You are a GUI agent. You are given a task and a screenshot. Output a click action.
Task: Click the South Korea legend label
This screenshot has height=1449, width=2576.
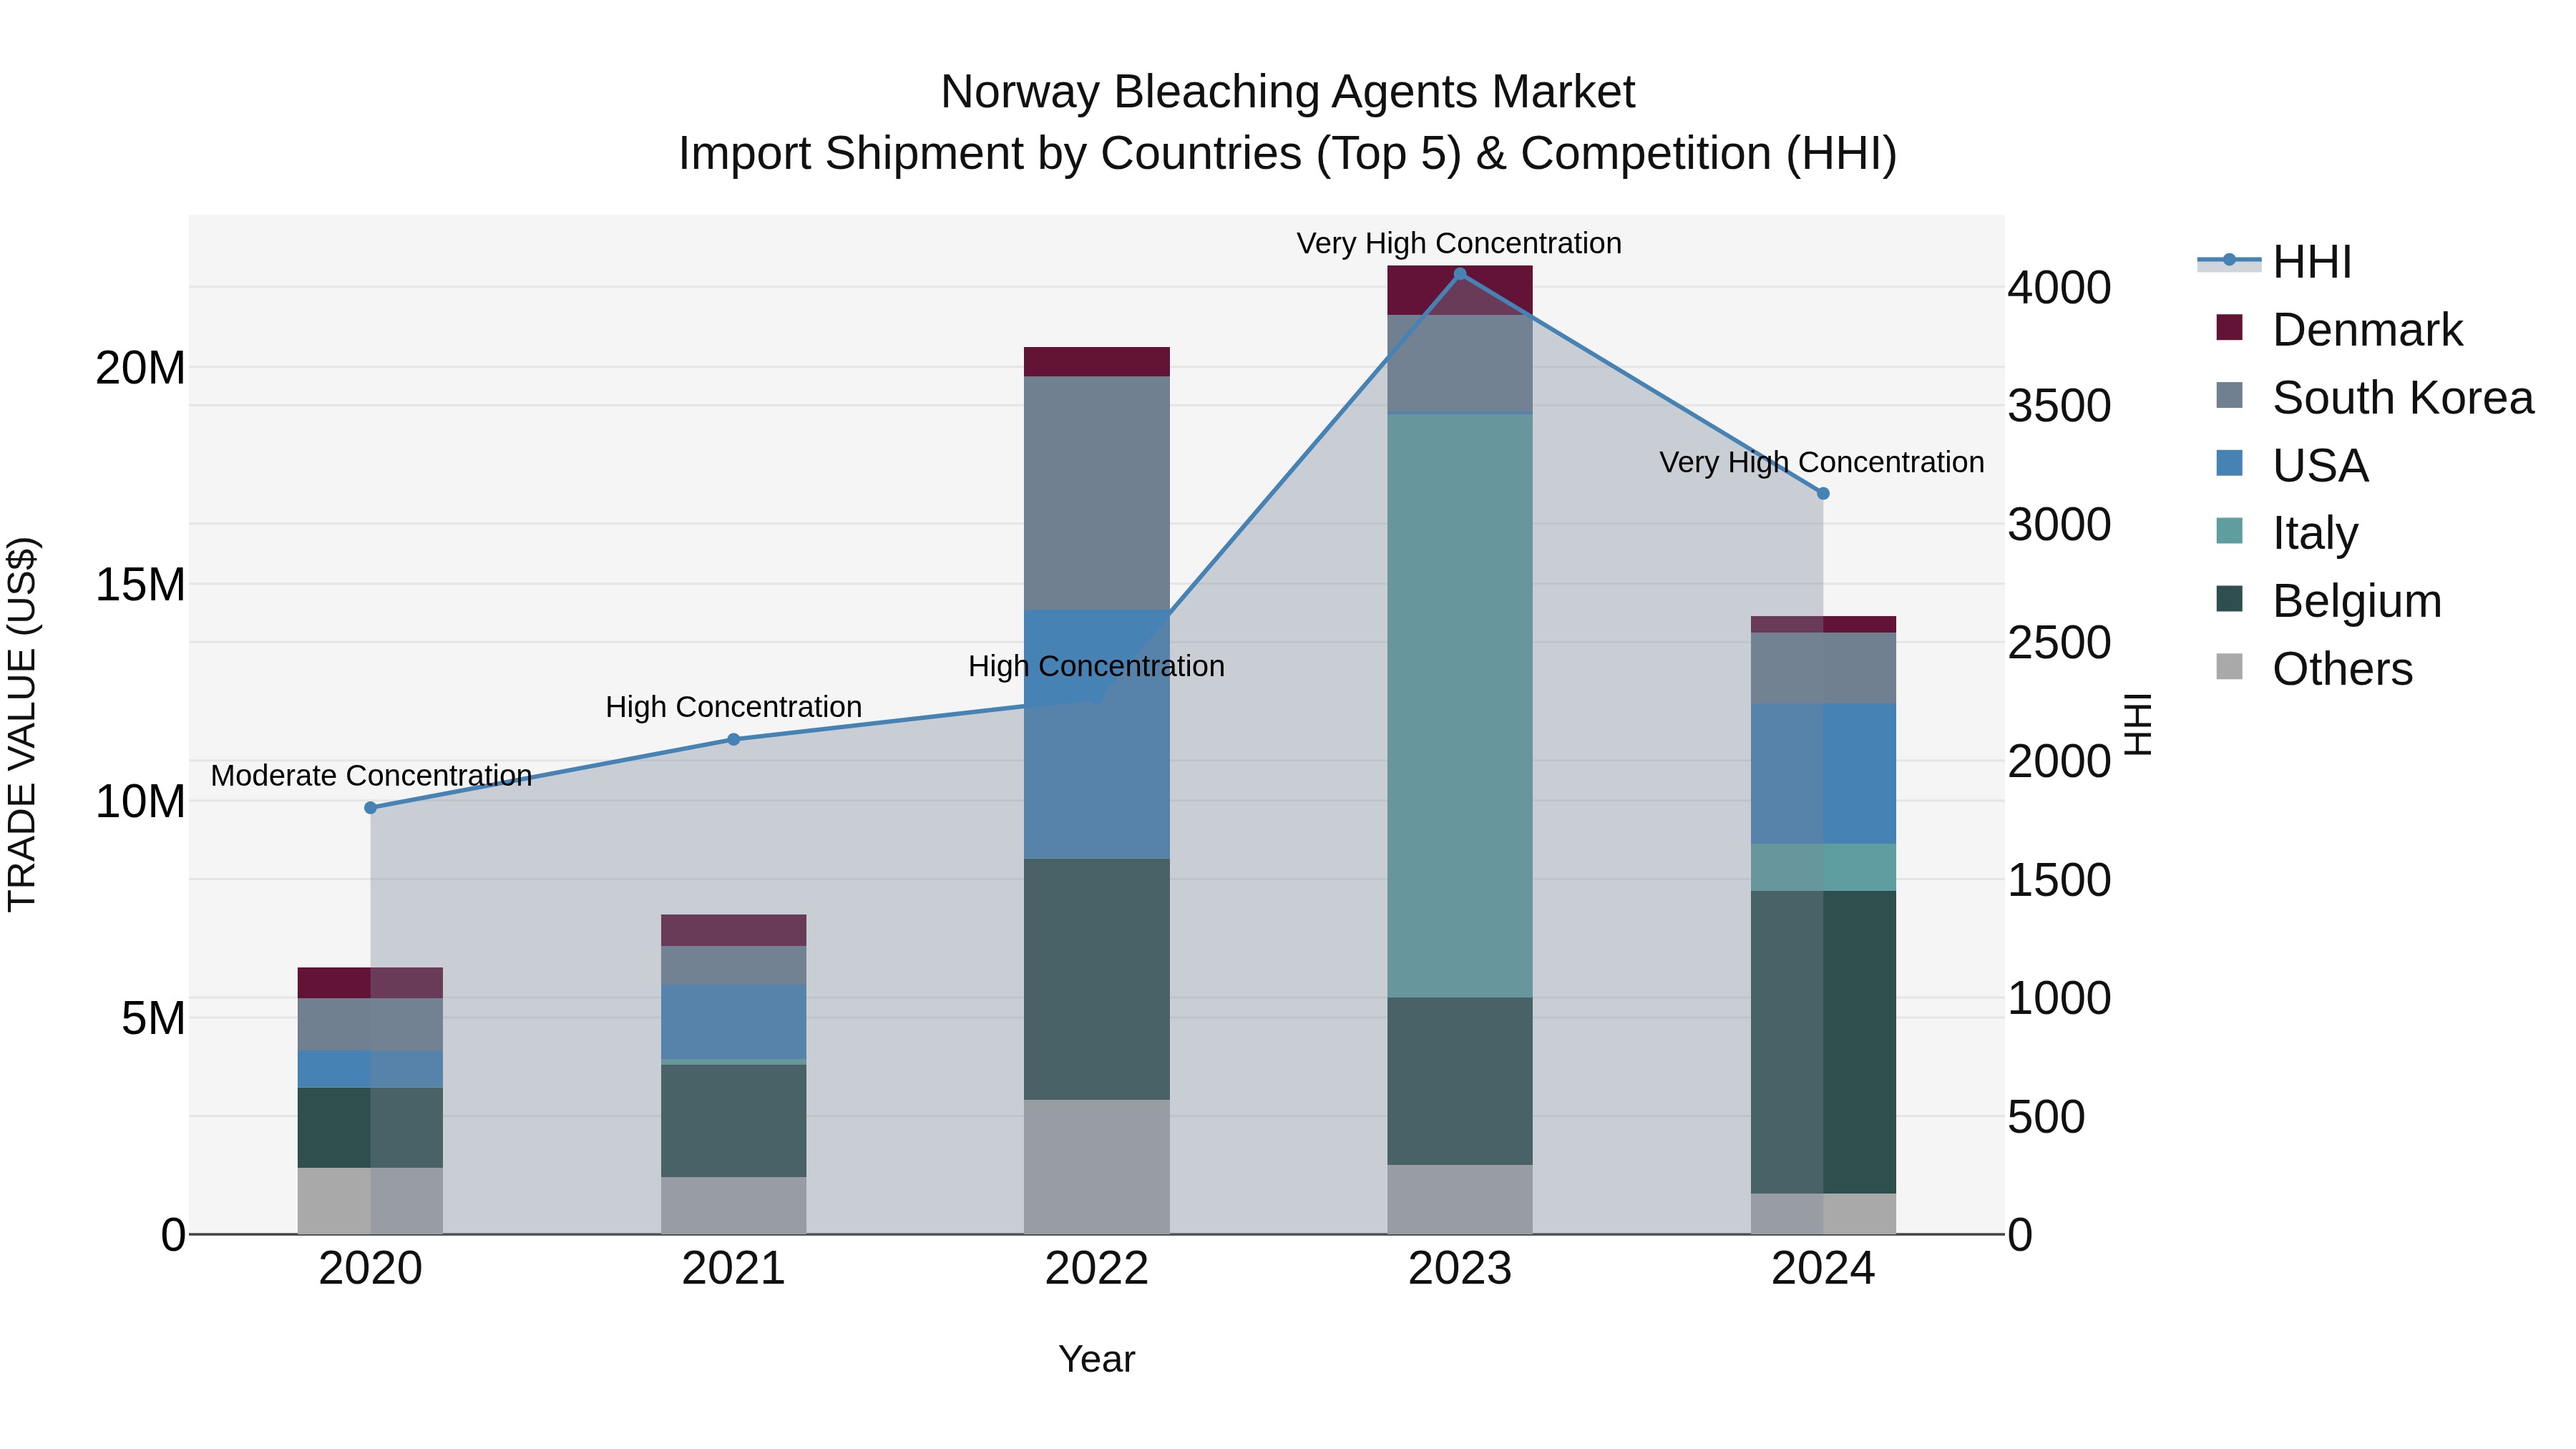[2403, 398]
